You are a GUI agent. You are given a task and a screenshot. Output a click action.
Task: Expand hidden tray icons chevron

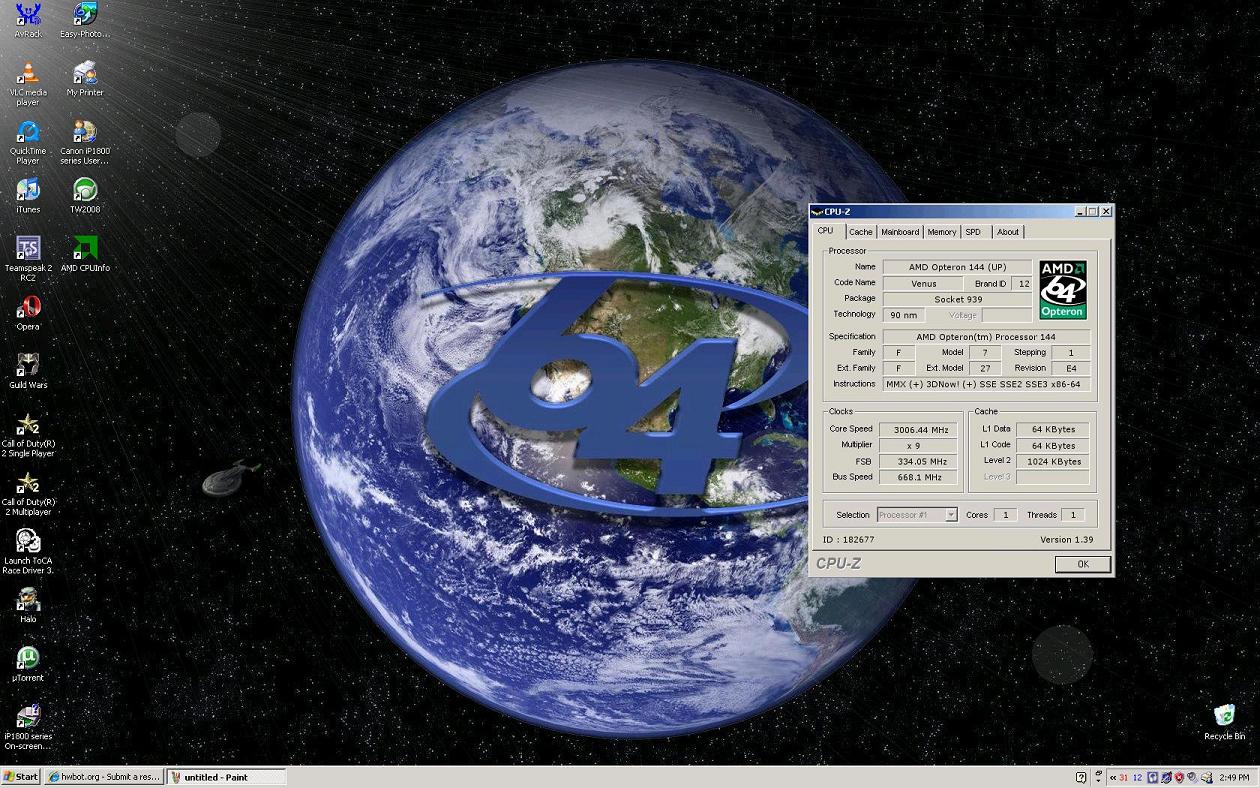(1112, 777)
